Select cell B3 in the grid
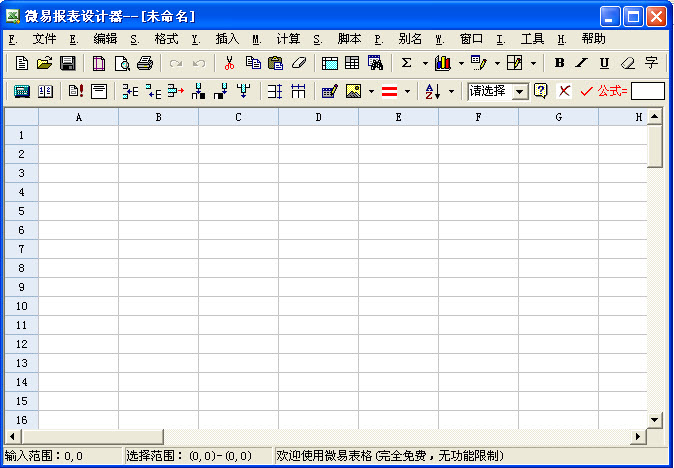 158,173
